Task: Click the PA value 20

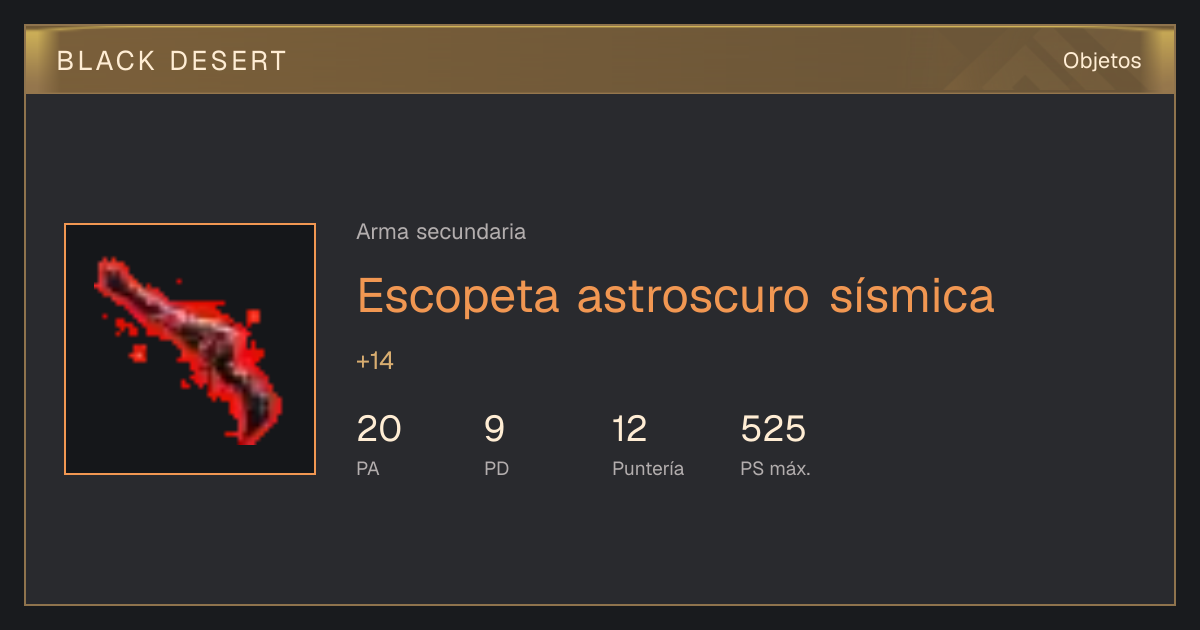Action: (379, 429)
